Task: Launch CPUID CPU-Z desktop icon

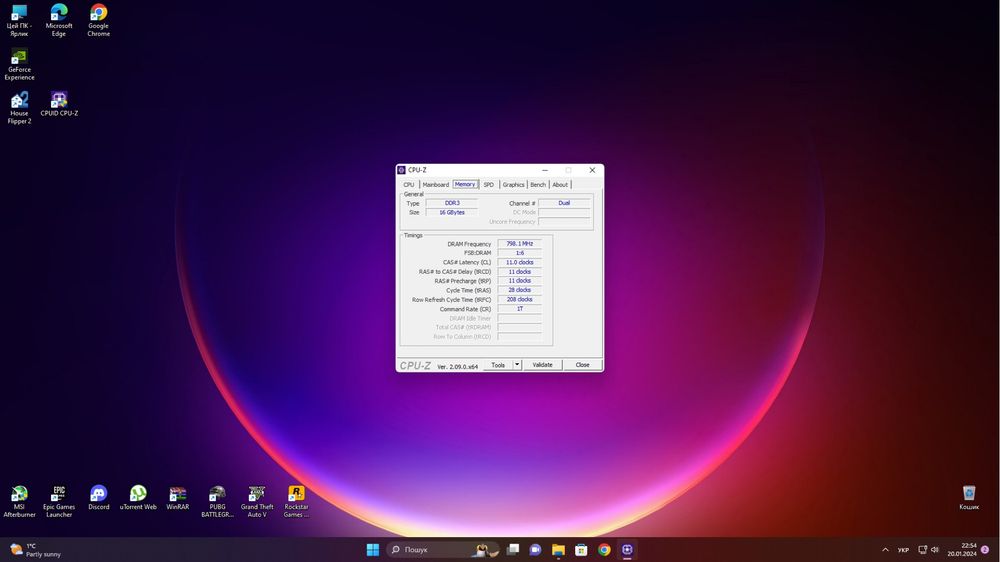Action: (59, 100)
